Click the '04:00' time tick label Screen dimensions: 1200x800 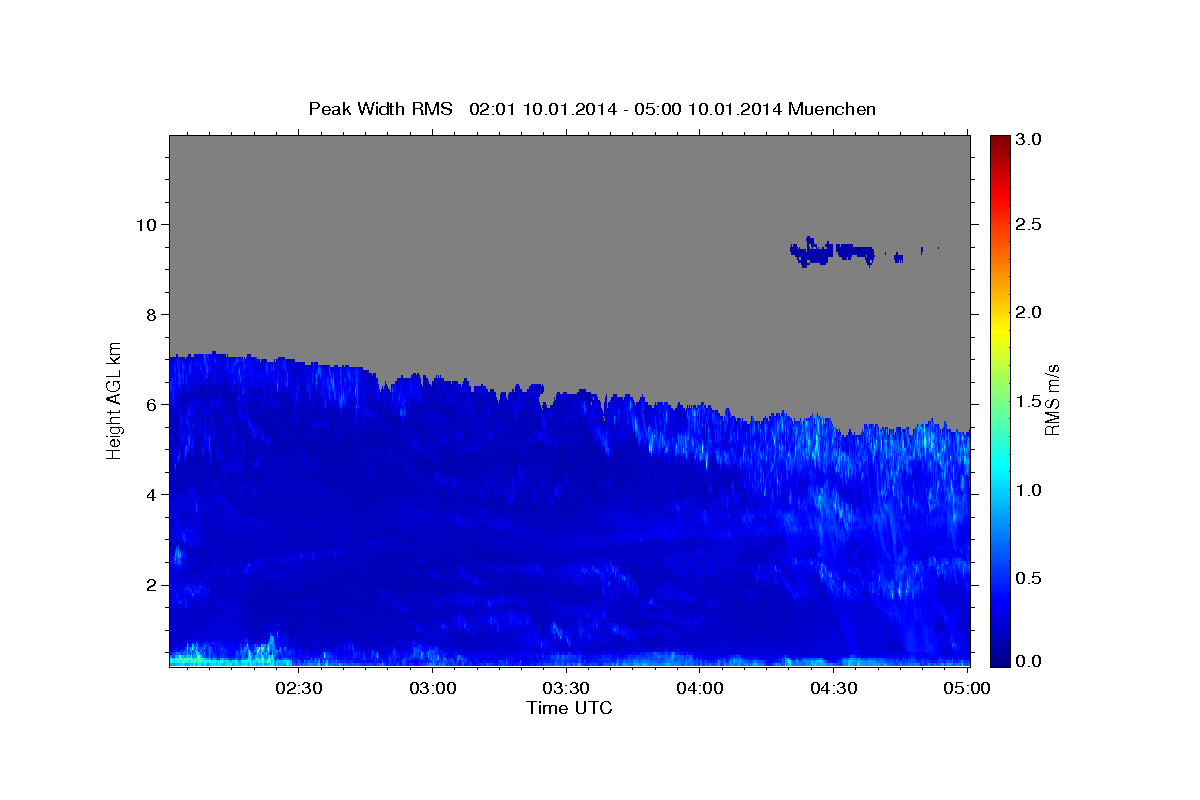(x=700, y=689)
